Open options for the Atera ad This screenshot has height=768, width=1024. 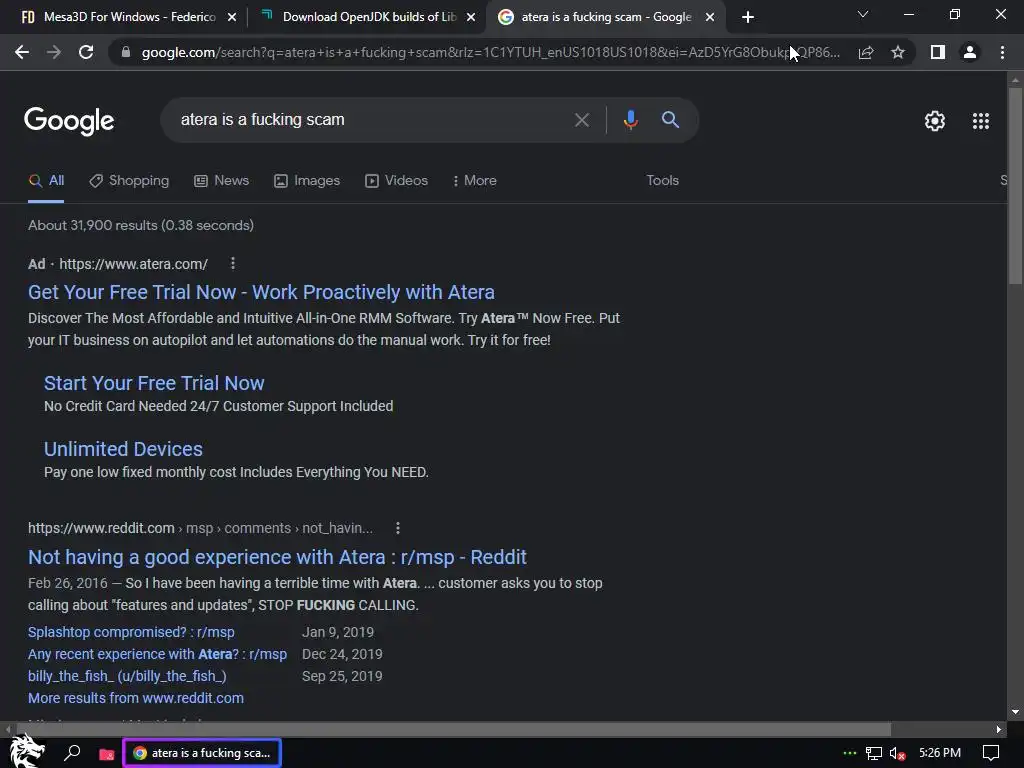pyautogui.click(x=233, y=263)
